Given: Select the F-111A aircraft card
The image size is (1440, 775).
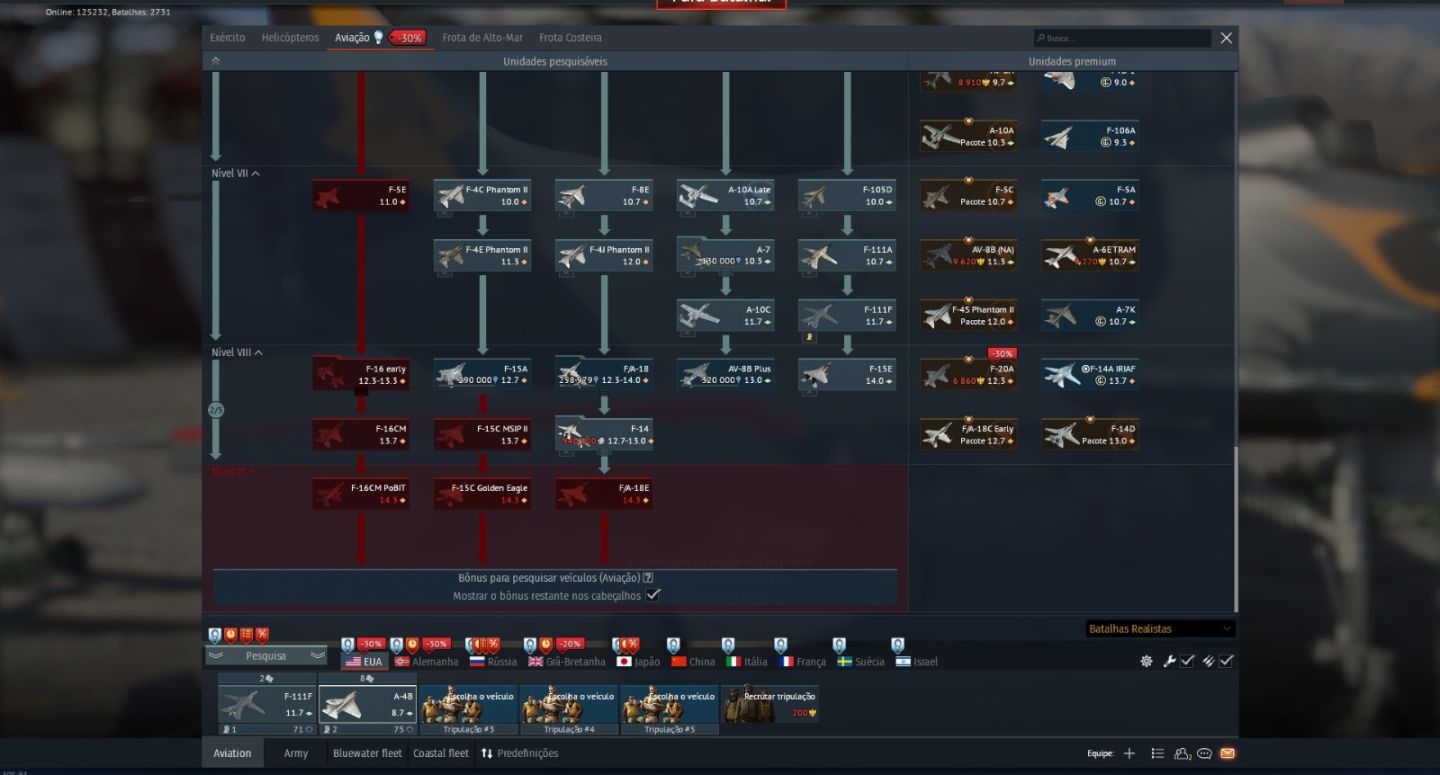Looking at the screenshot, I should 847,256.
